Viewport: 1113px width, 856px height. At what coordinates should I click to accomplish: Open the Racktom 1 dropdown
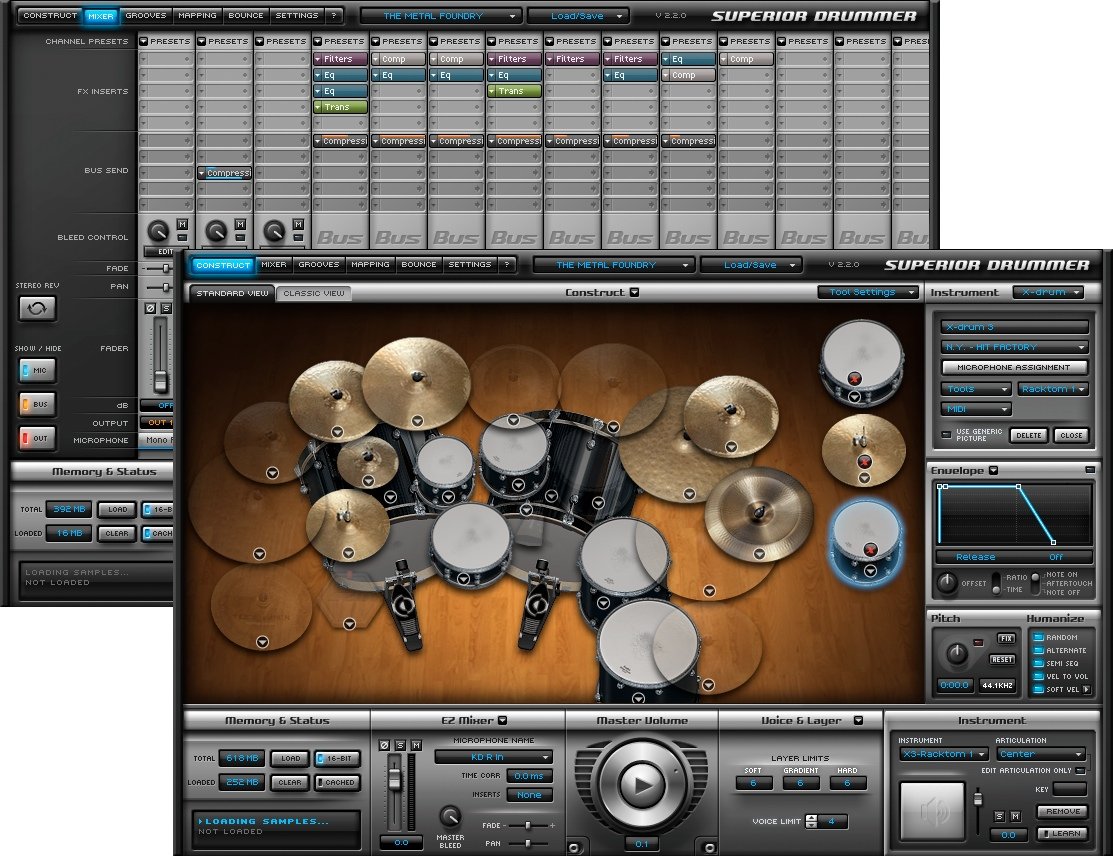1053,389
